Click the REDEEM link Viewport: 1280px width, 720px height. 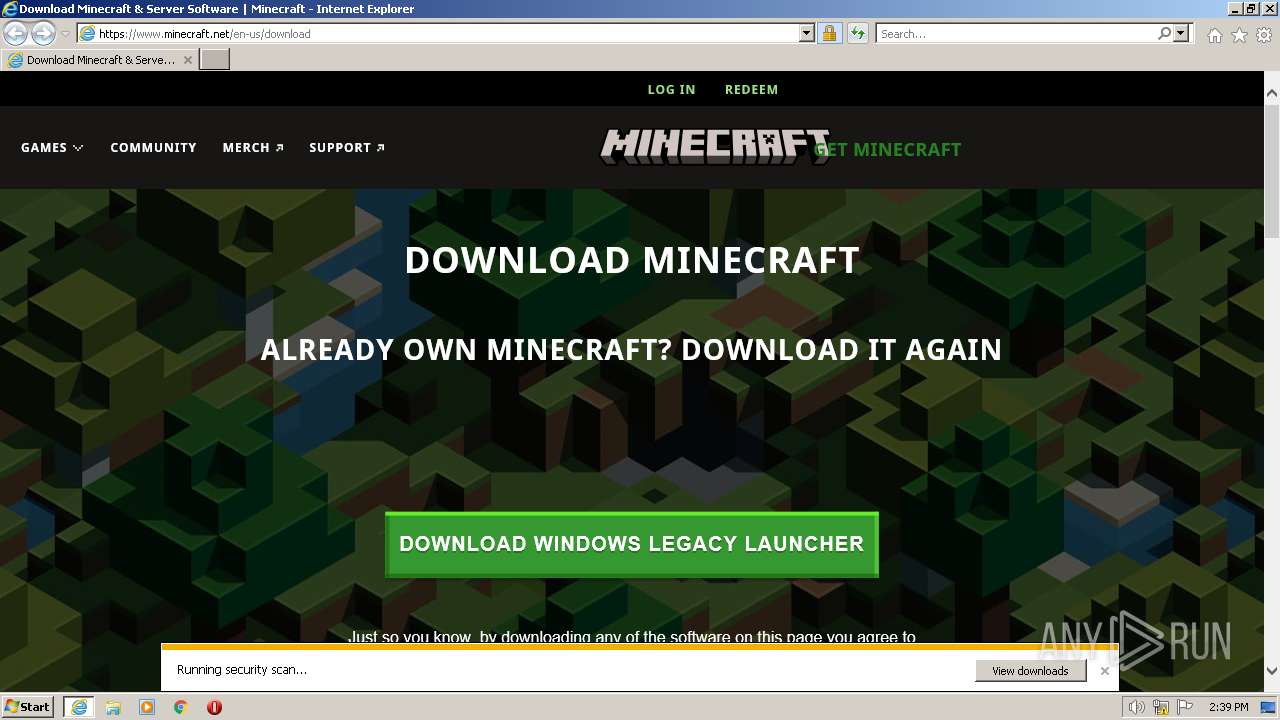tap(751, 89)
